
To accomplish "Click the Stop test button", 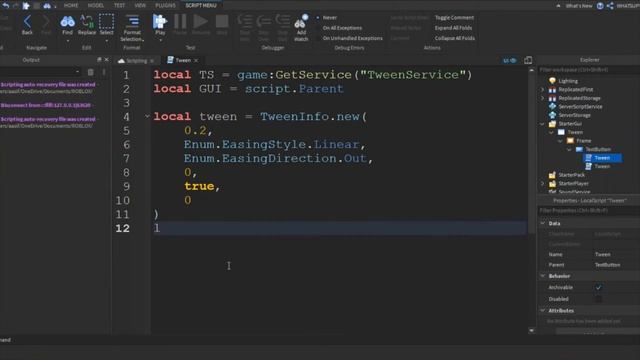I will (x=222, y=21).
